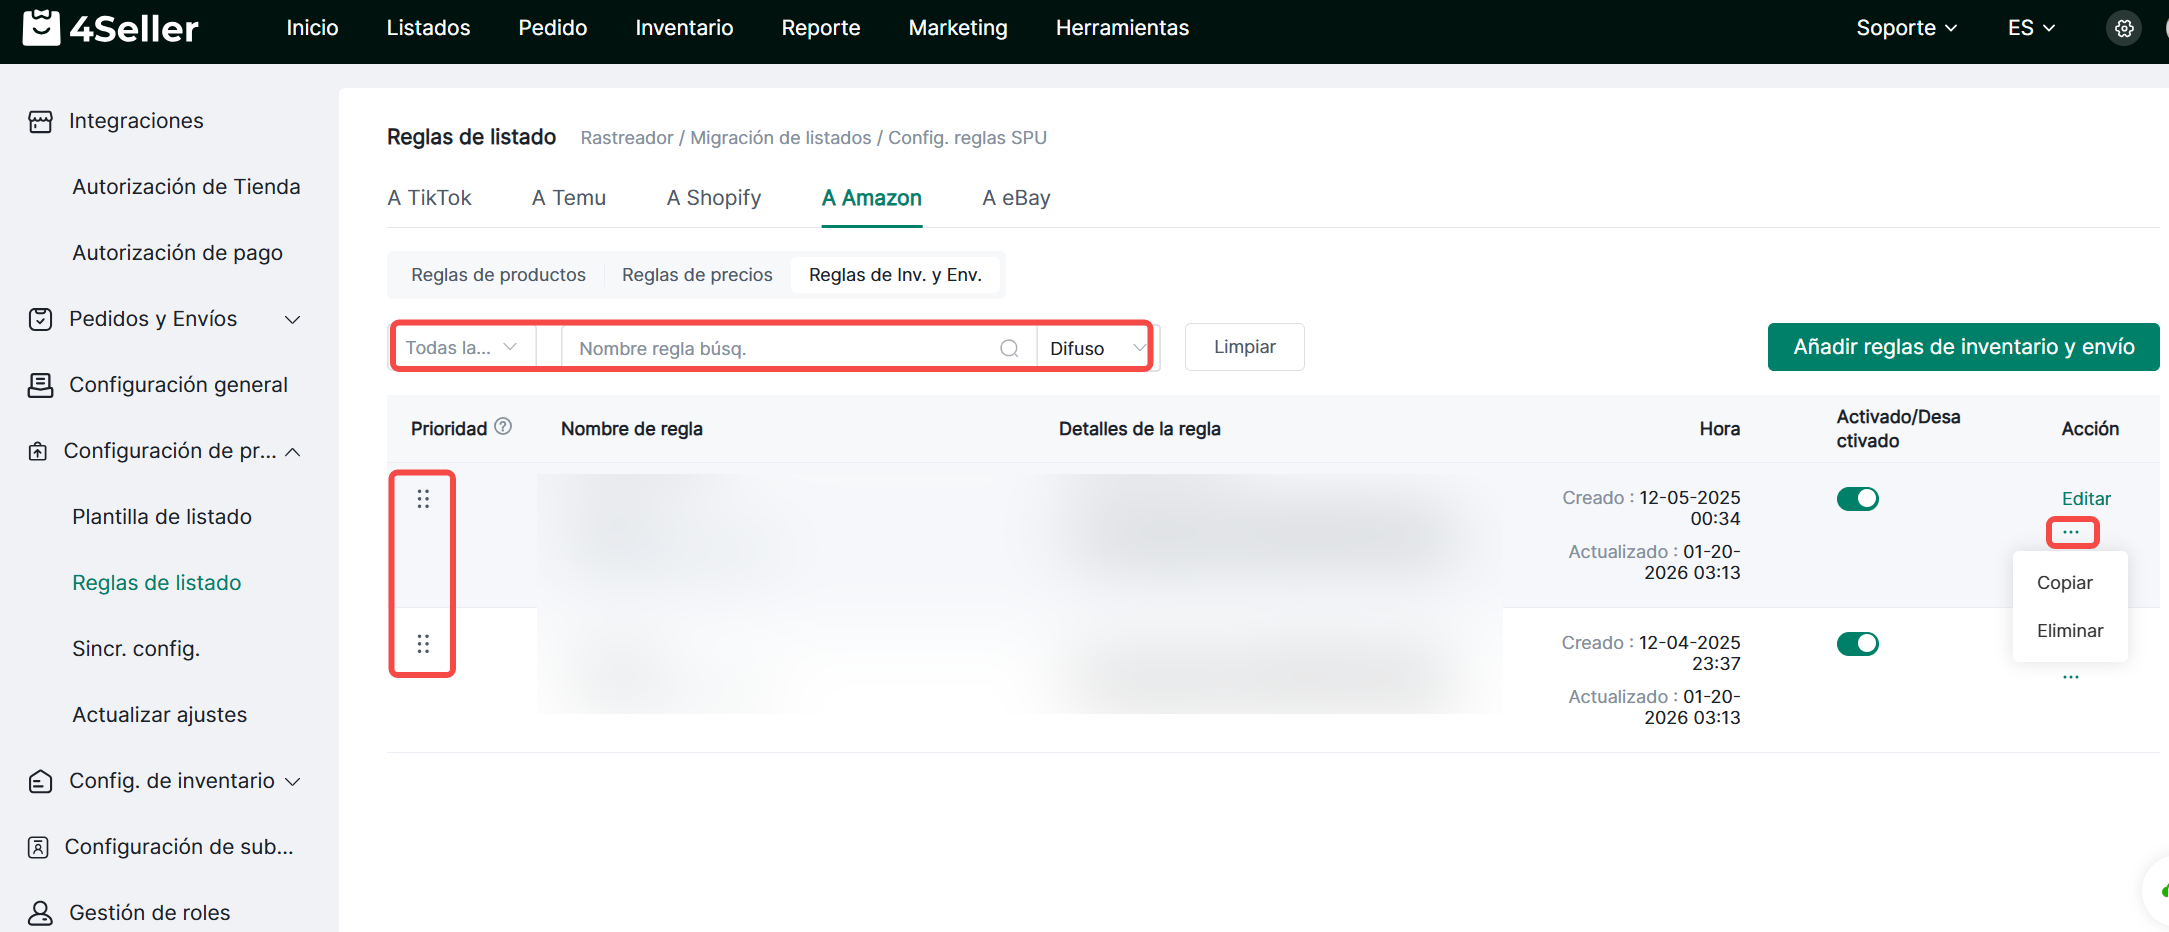Open Configuración general in the sidebar
Screen dimensions: 2169x932
[178, 385]
